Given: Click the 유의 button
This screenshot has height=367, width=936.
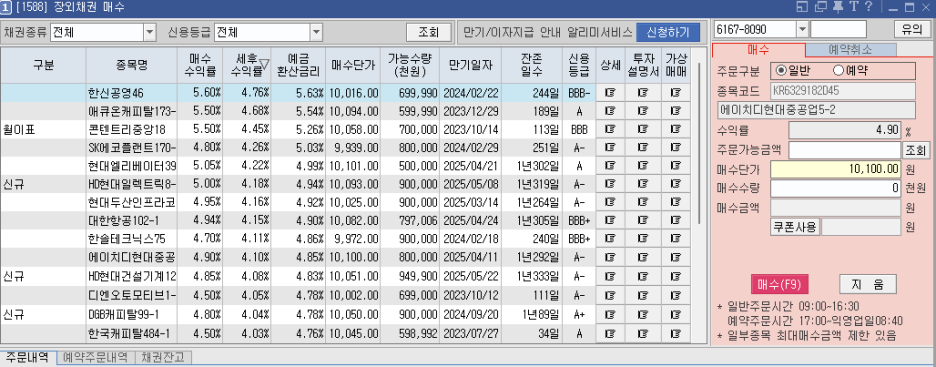Looking at the screenshot, I should click(912, 29).
